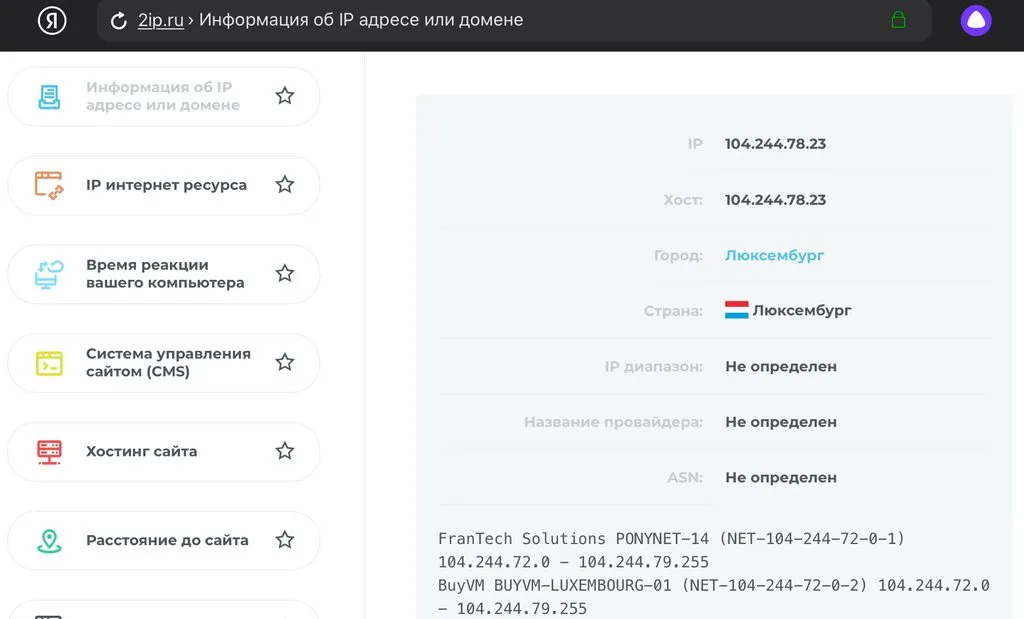Click the 'Хостинг сайта' server icon
Screen dimensions: 1024x619
[x=49, y=452]
